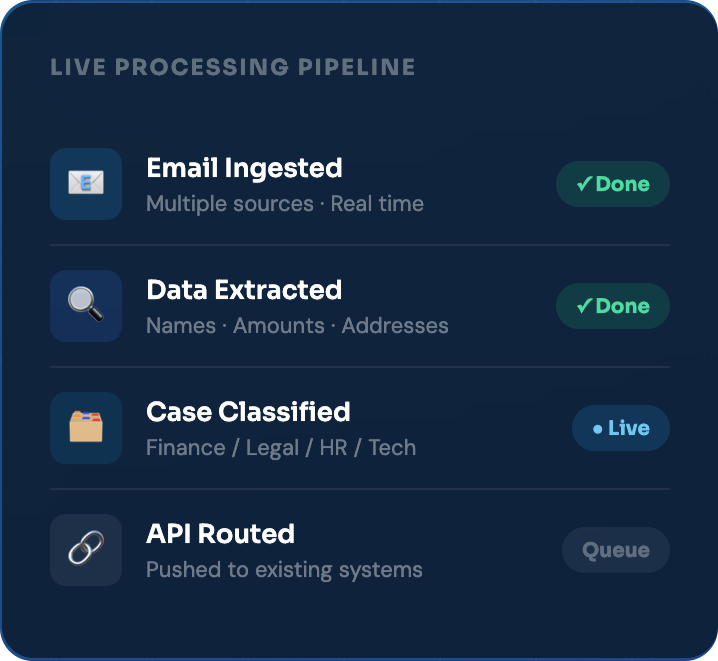Viewport: 718px width, 661px height.
Task: Click the 'Pushed to existing systems' description
Action: (284, 570)
